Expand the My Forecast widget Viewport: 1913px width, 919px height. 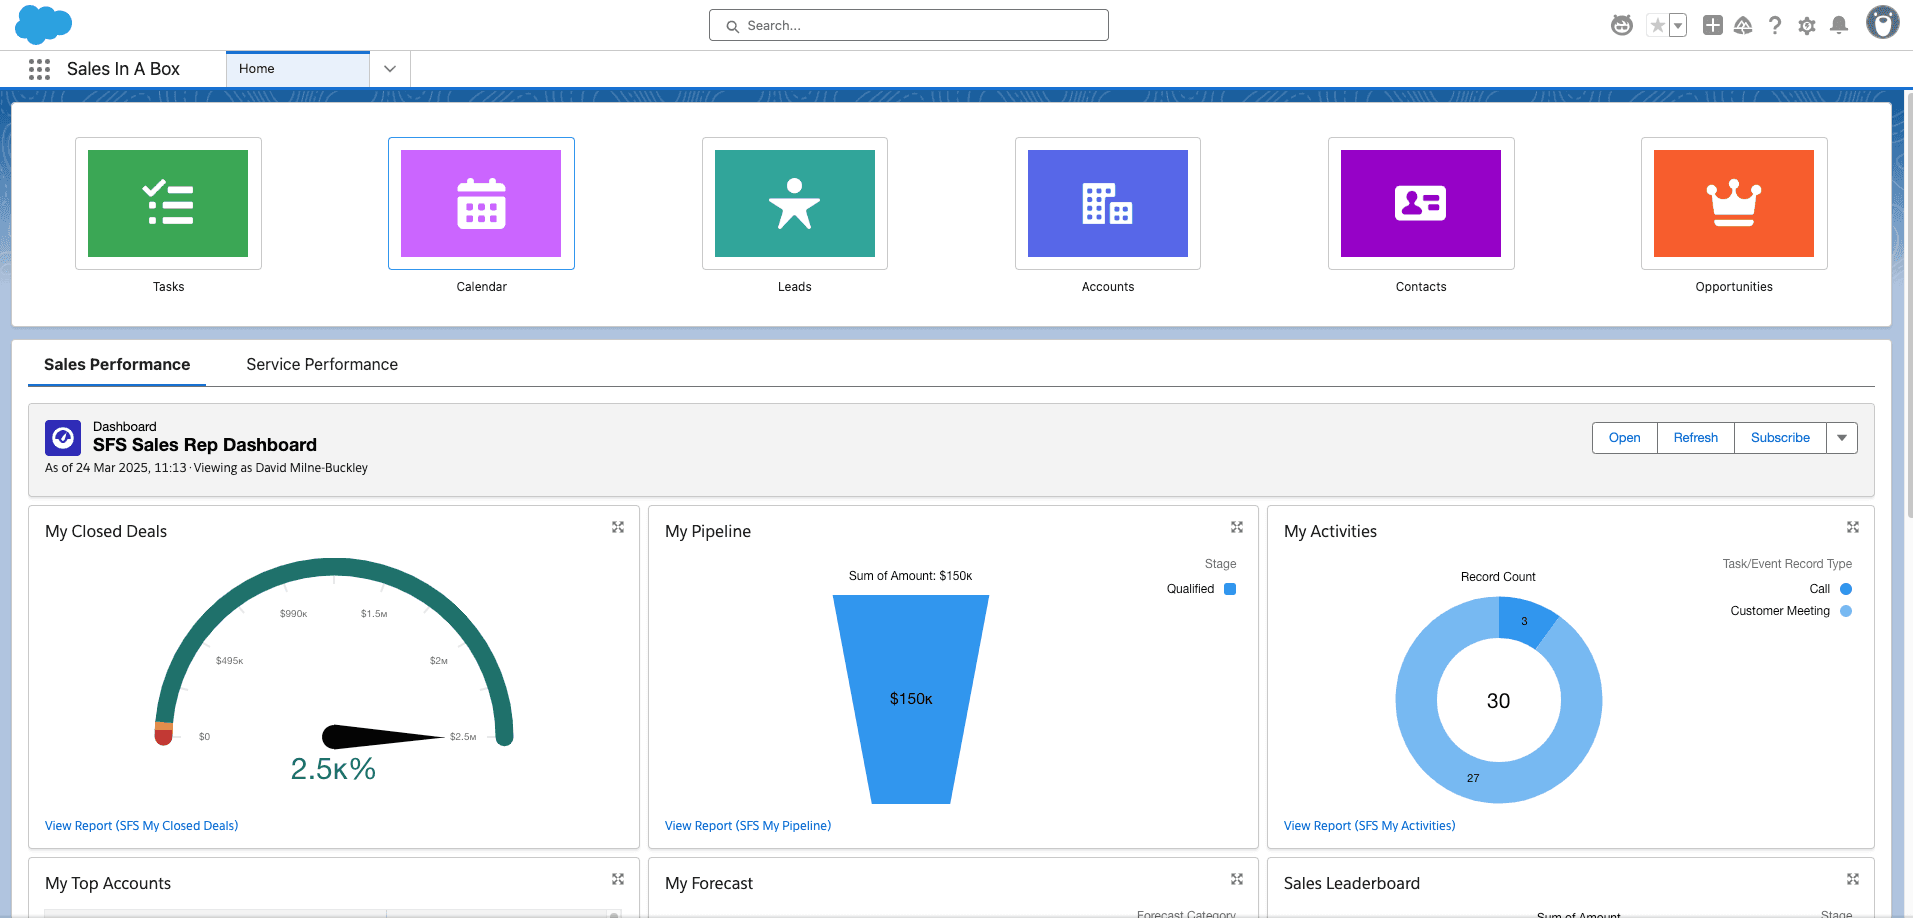(1237, 879)
